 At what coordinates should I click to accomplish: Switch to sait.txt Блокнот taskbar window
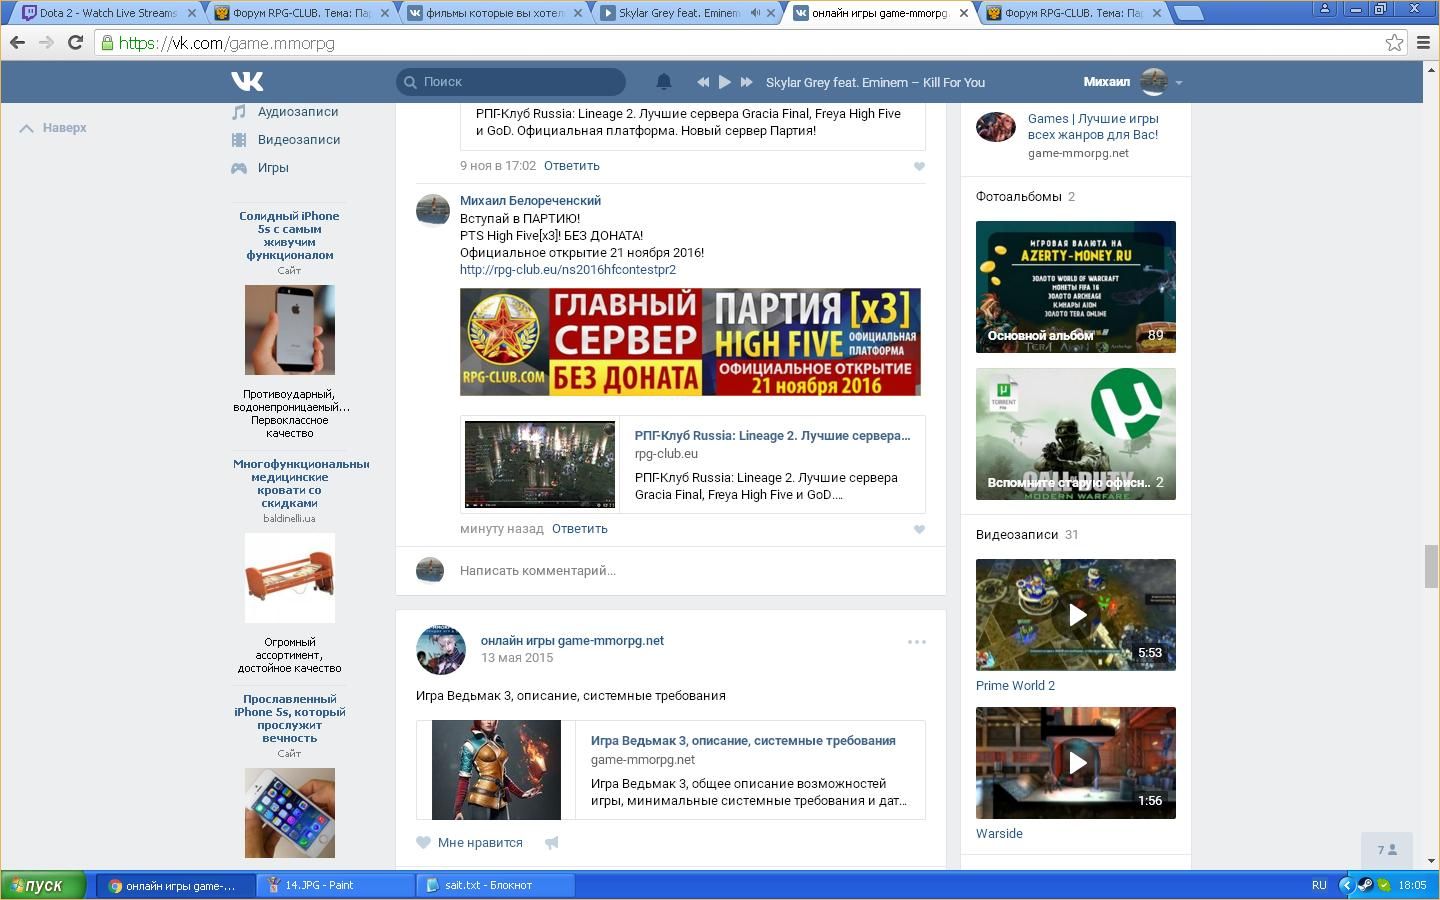tap(495, 885)
